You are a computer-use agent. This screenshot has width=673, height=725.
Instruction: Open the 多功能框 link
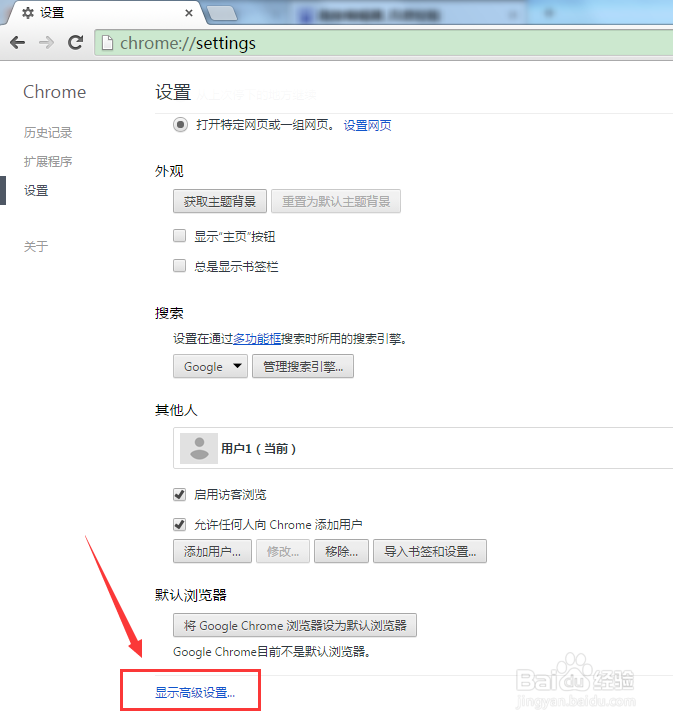tap(257, 338)
